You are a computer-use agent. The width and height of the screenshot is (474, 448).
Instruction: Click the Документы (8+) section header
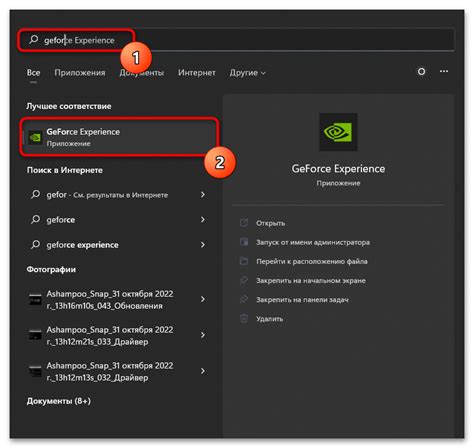[x=59, y=401]
